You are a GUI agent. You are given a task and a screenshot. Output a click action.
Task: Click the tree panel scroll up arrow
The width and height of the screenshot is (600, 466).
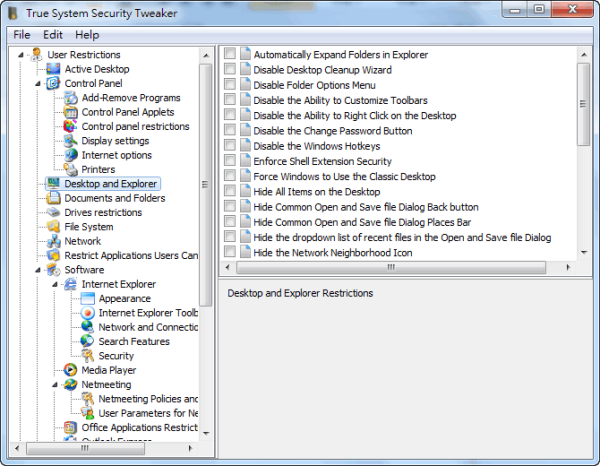click(x=206, y=55)
